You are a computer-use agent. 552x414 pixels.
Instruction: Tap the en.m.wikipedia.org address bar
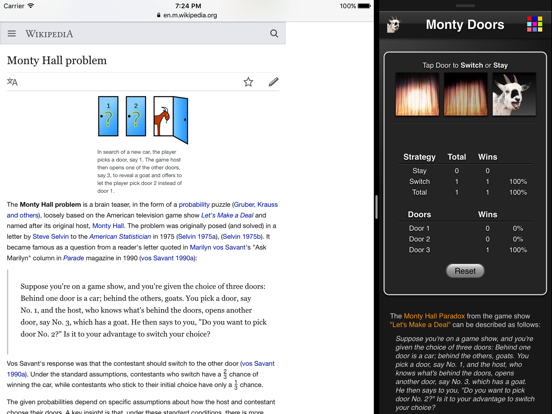(187, 15)
